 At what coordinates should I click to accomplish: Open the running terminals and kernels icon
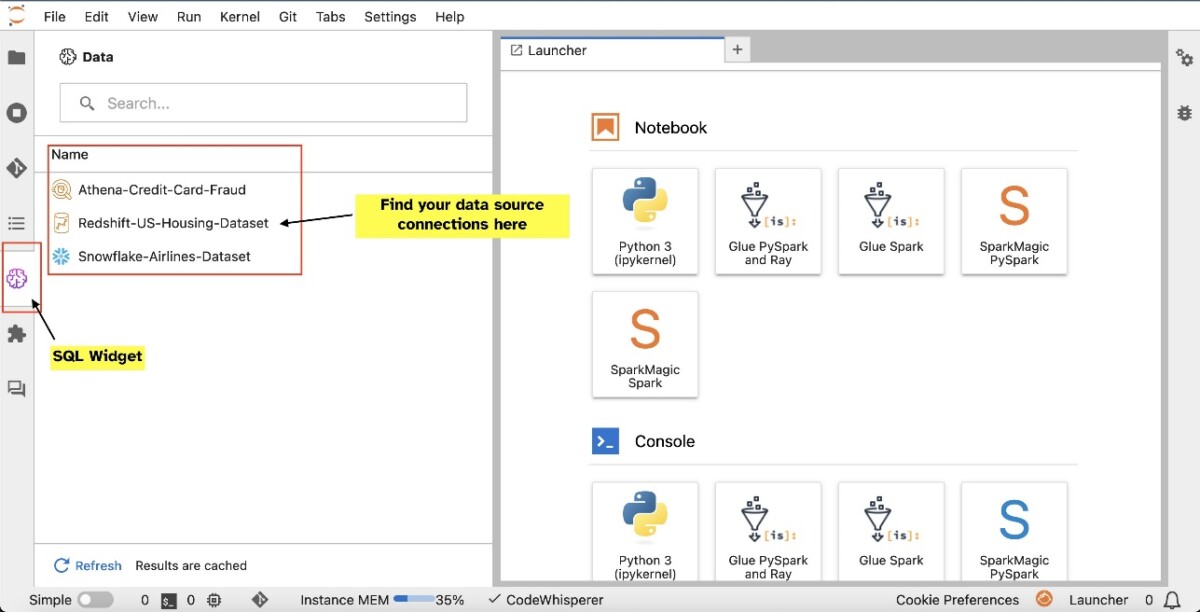[17, 113]
